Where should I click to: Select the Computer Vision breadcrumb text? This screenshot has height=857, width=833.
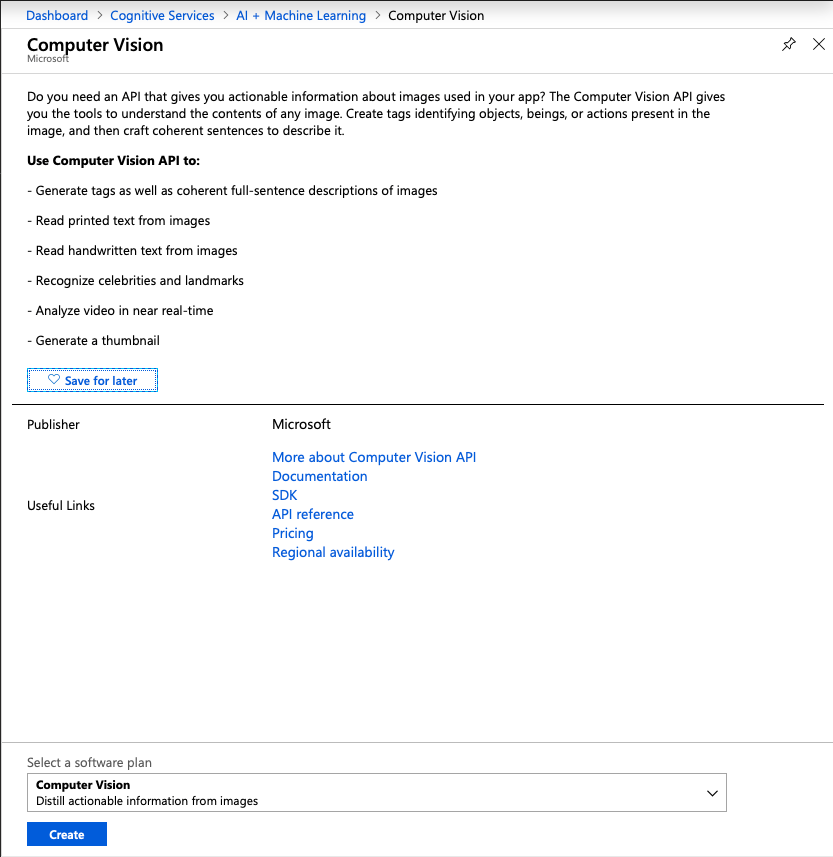click(x=436, y=15)
